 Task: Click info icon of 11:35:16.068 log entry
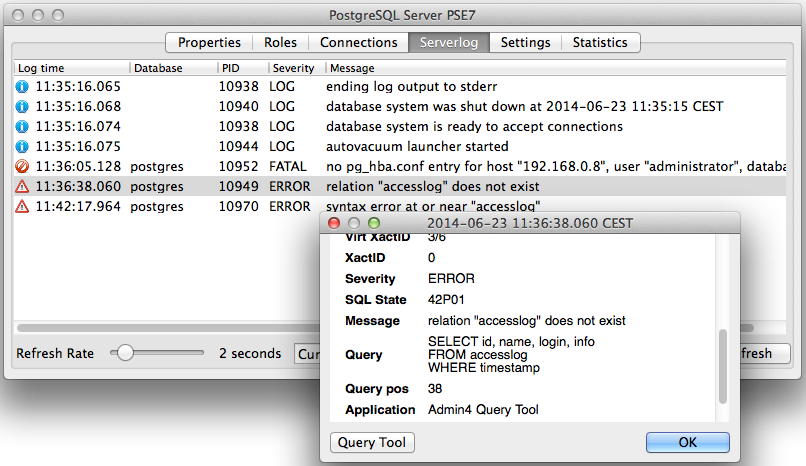pyautogui.click(x=22, y=106)
